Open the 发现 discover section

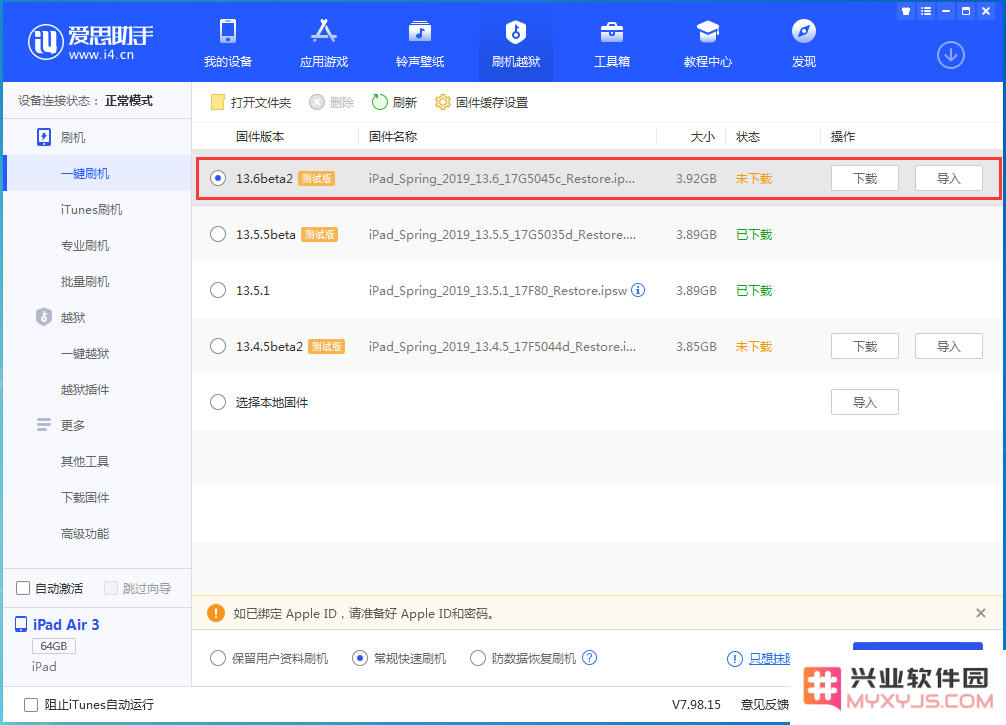point(803,43)
